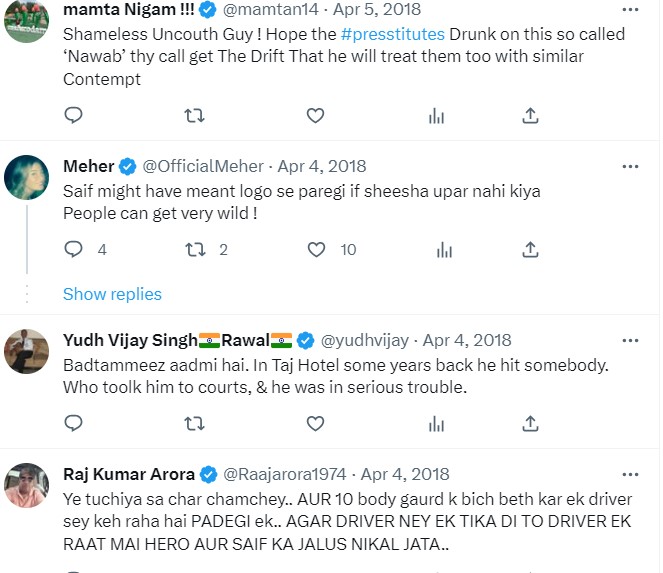
Task: Open more options for Raj Kumar Arora's tweet
Action: 630,474
